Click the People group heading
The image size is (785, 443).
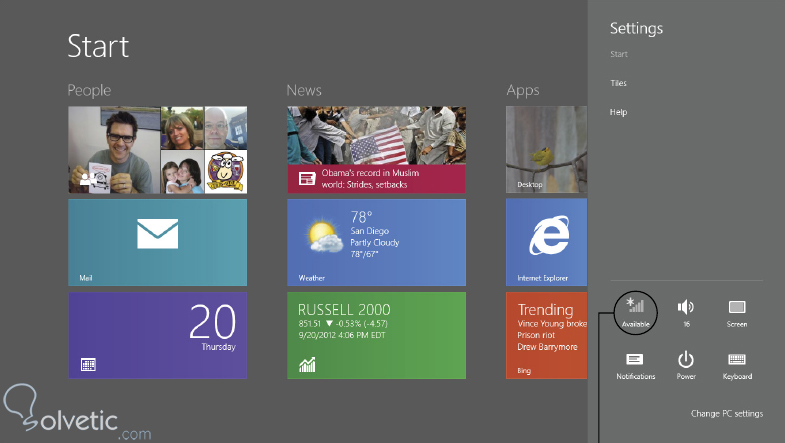tap(89, 91)
